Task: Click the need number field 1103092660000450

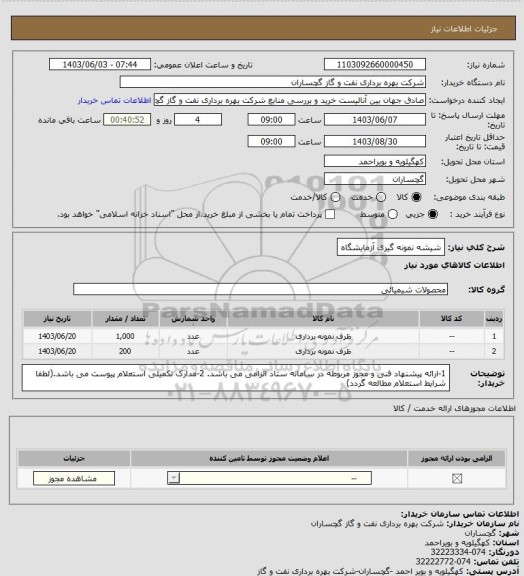Action: tap(375, 65)
